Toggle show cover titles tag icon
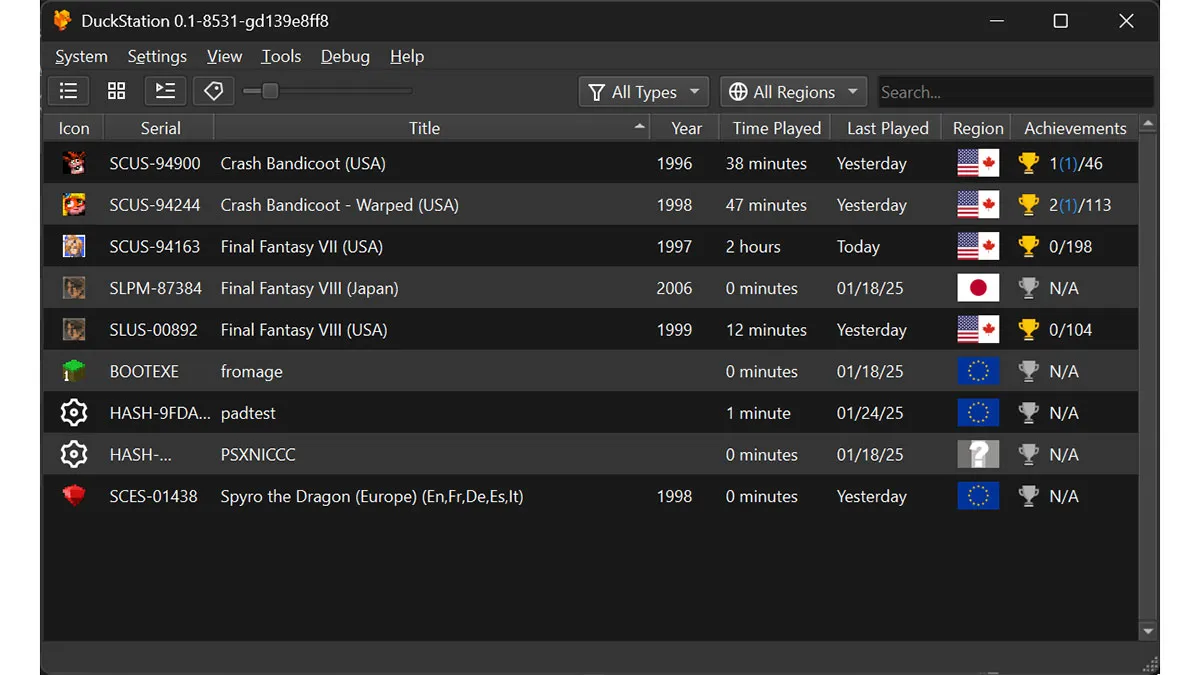The image size is (1200, 675). coord(213,91)
